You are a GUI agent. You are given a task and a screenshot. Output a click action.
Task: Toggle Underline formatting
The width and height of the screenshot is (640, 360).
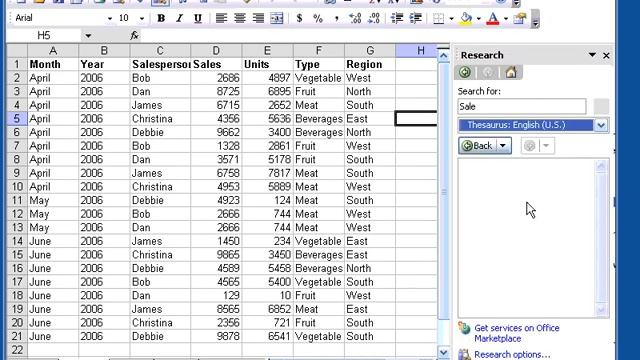point(198,18)
